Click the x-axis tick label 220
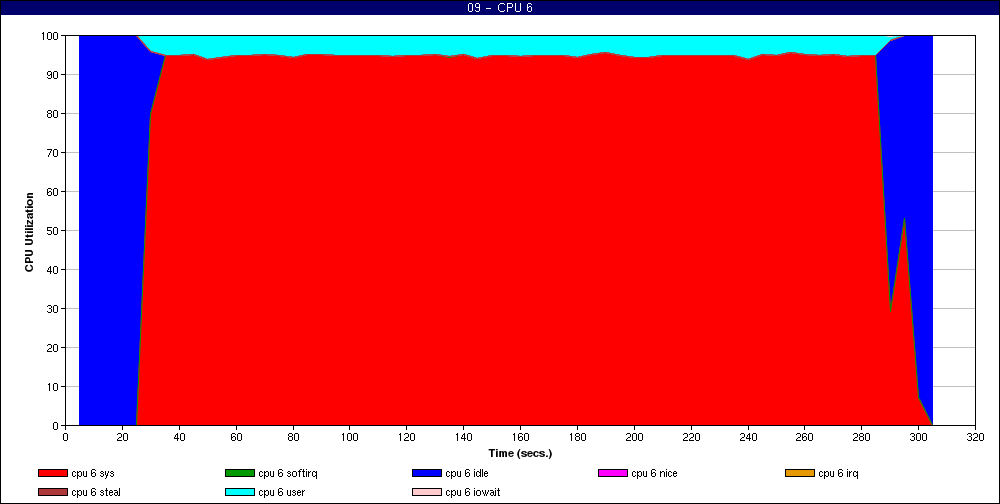 point(691,437)
